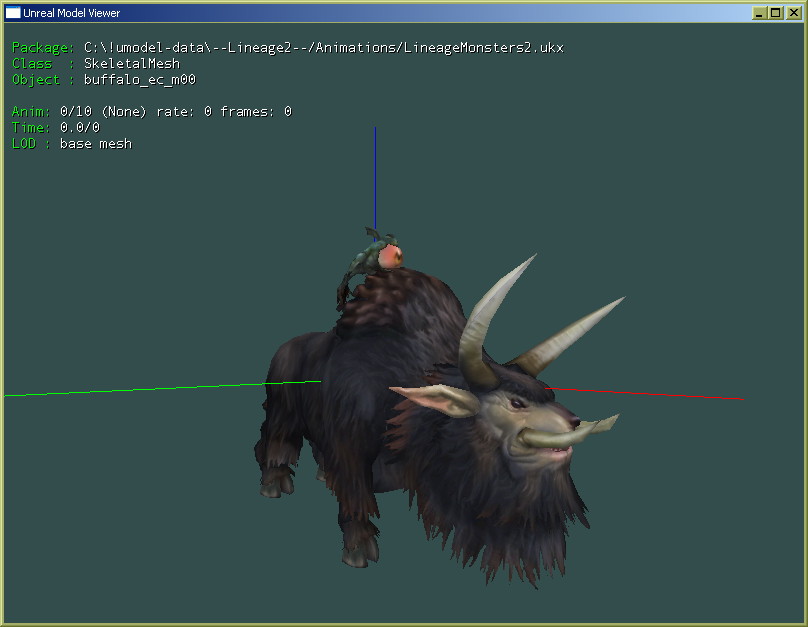808x627 pixels.
Task: Click the object name 'buffalo_ec_m00'
Action: 140,79
